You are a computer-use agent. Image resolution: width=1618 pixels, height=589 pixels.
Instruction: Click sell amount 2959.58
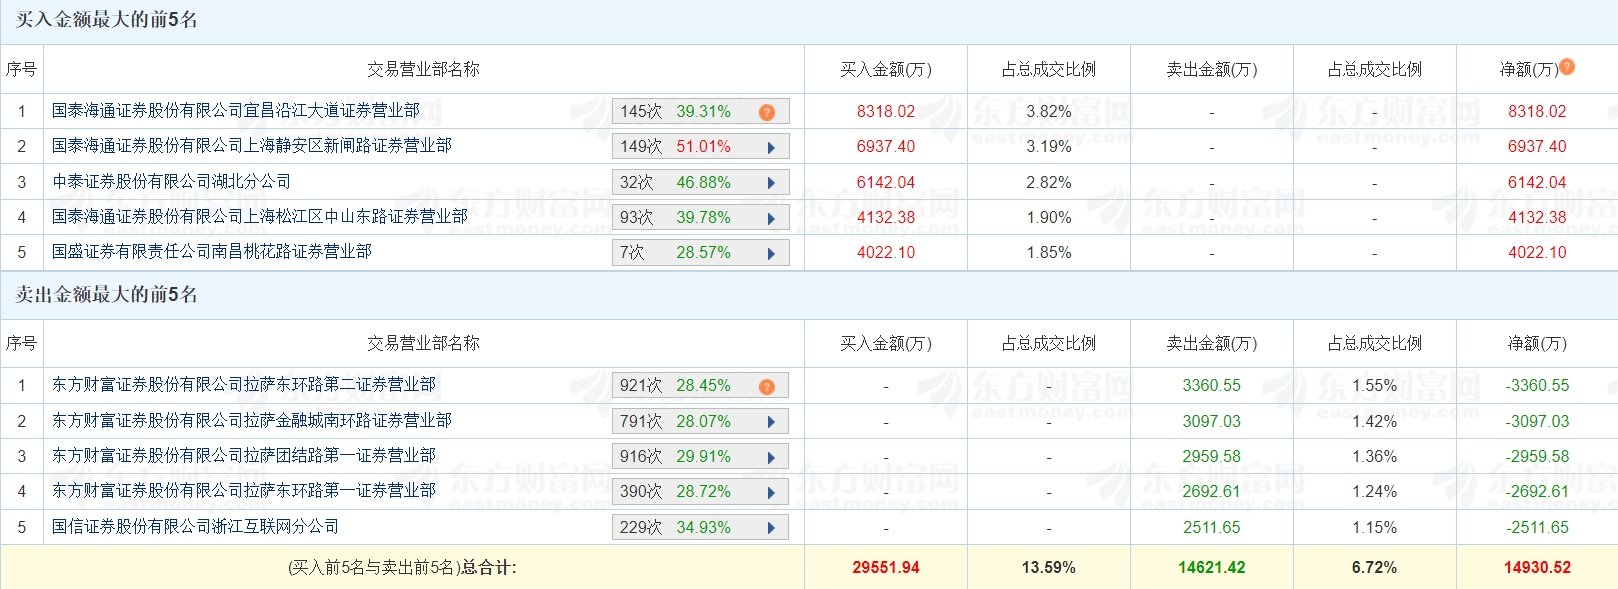click(1212, 457)
